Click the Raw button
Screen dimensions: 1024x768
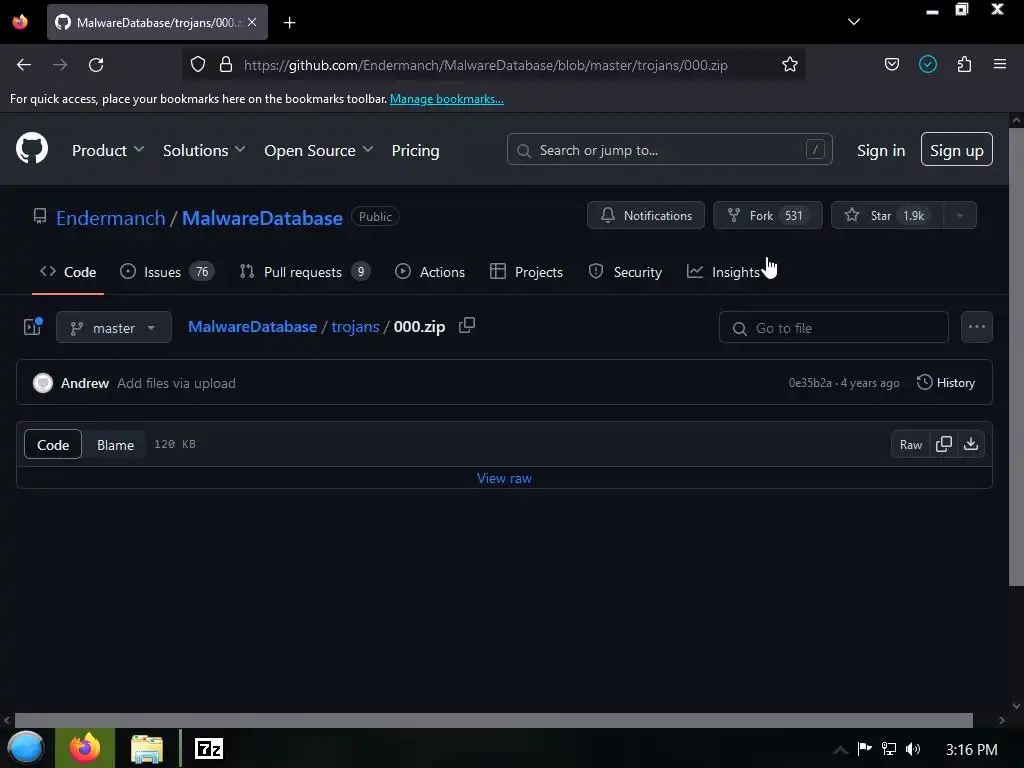click(910, 444)
